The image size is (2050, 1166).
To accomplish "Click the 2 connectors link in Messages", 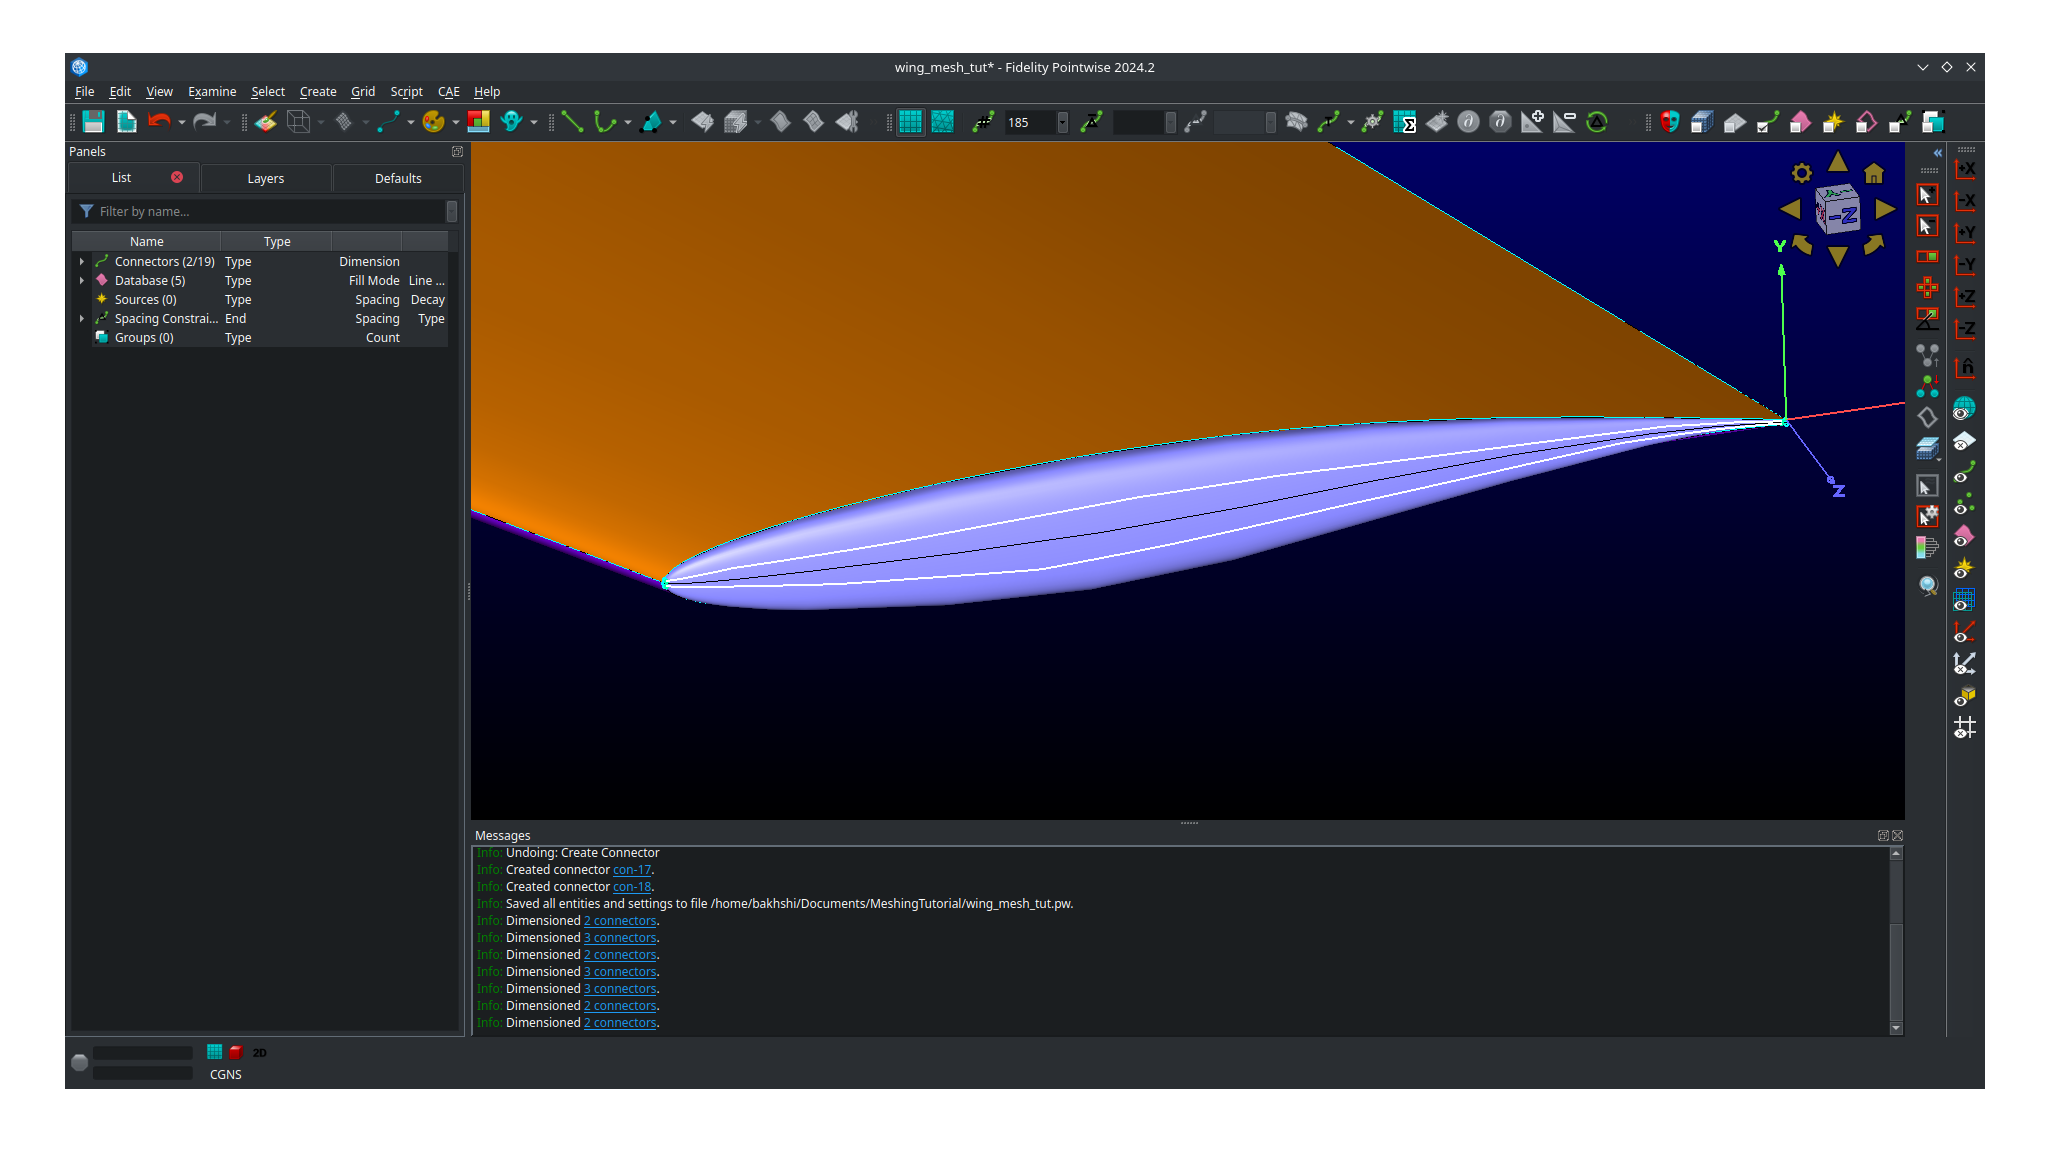I will click(619, 921).
